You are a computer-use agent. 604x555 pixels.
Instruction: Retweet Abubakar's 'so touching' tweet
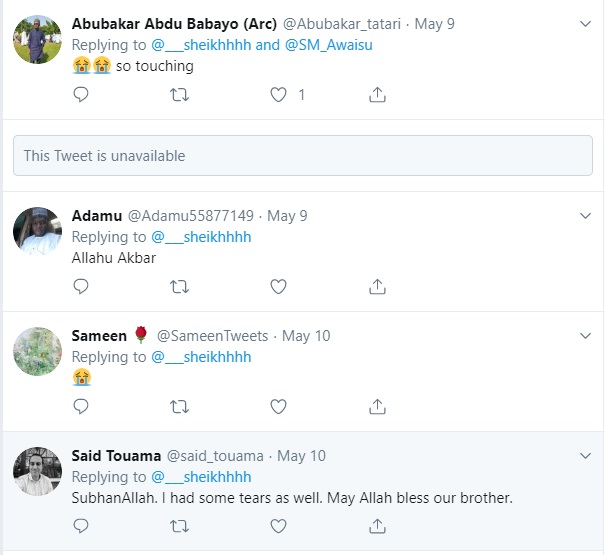coord(180,95)
